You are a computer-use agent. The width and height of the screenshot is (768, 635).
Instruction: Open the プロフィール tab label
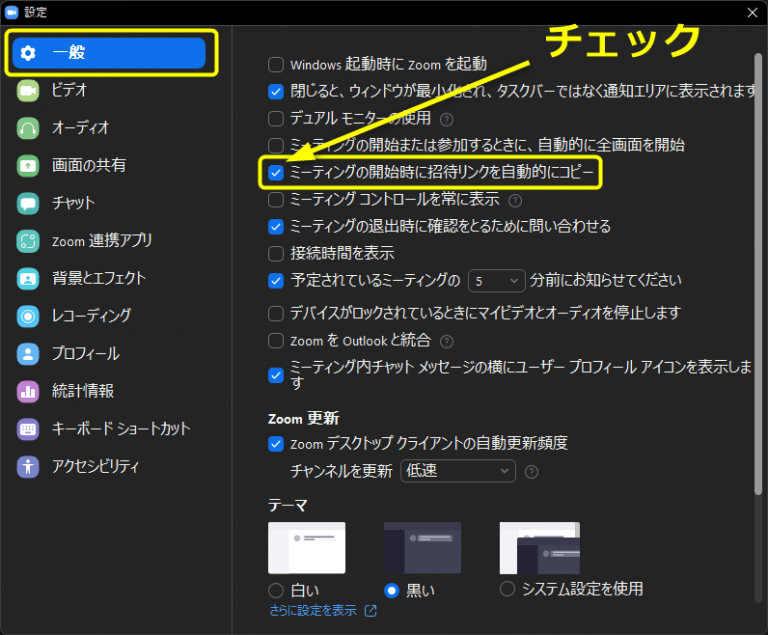point(86,354)
